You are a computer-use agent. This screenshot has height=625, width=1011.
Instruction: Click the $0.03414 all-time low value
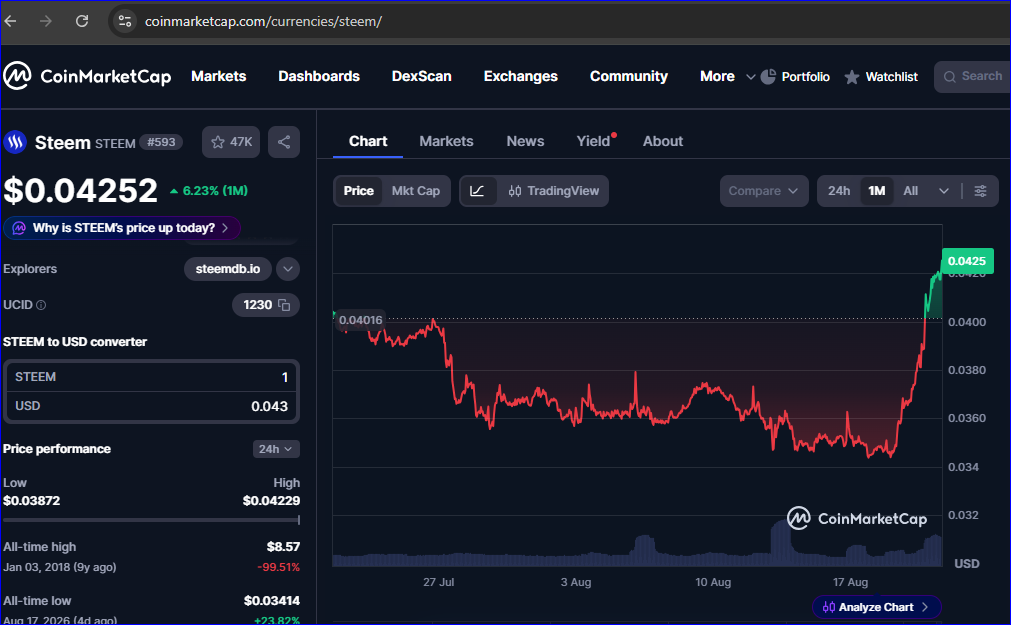(x=271, y=601)
